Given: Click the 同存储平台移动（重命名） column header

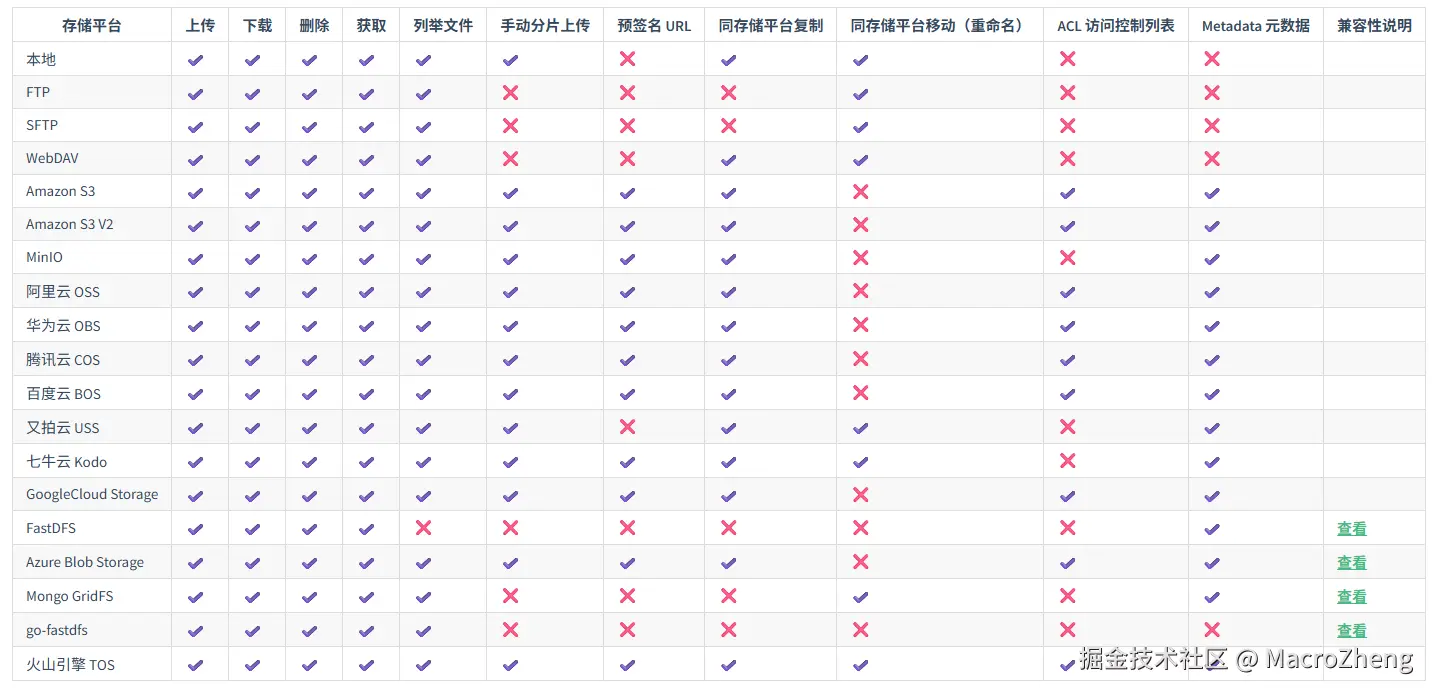Looking at the screenshot, I should (940, 25).
